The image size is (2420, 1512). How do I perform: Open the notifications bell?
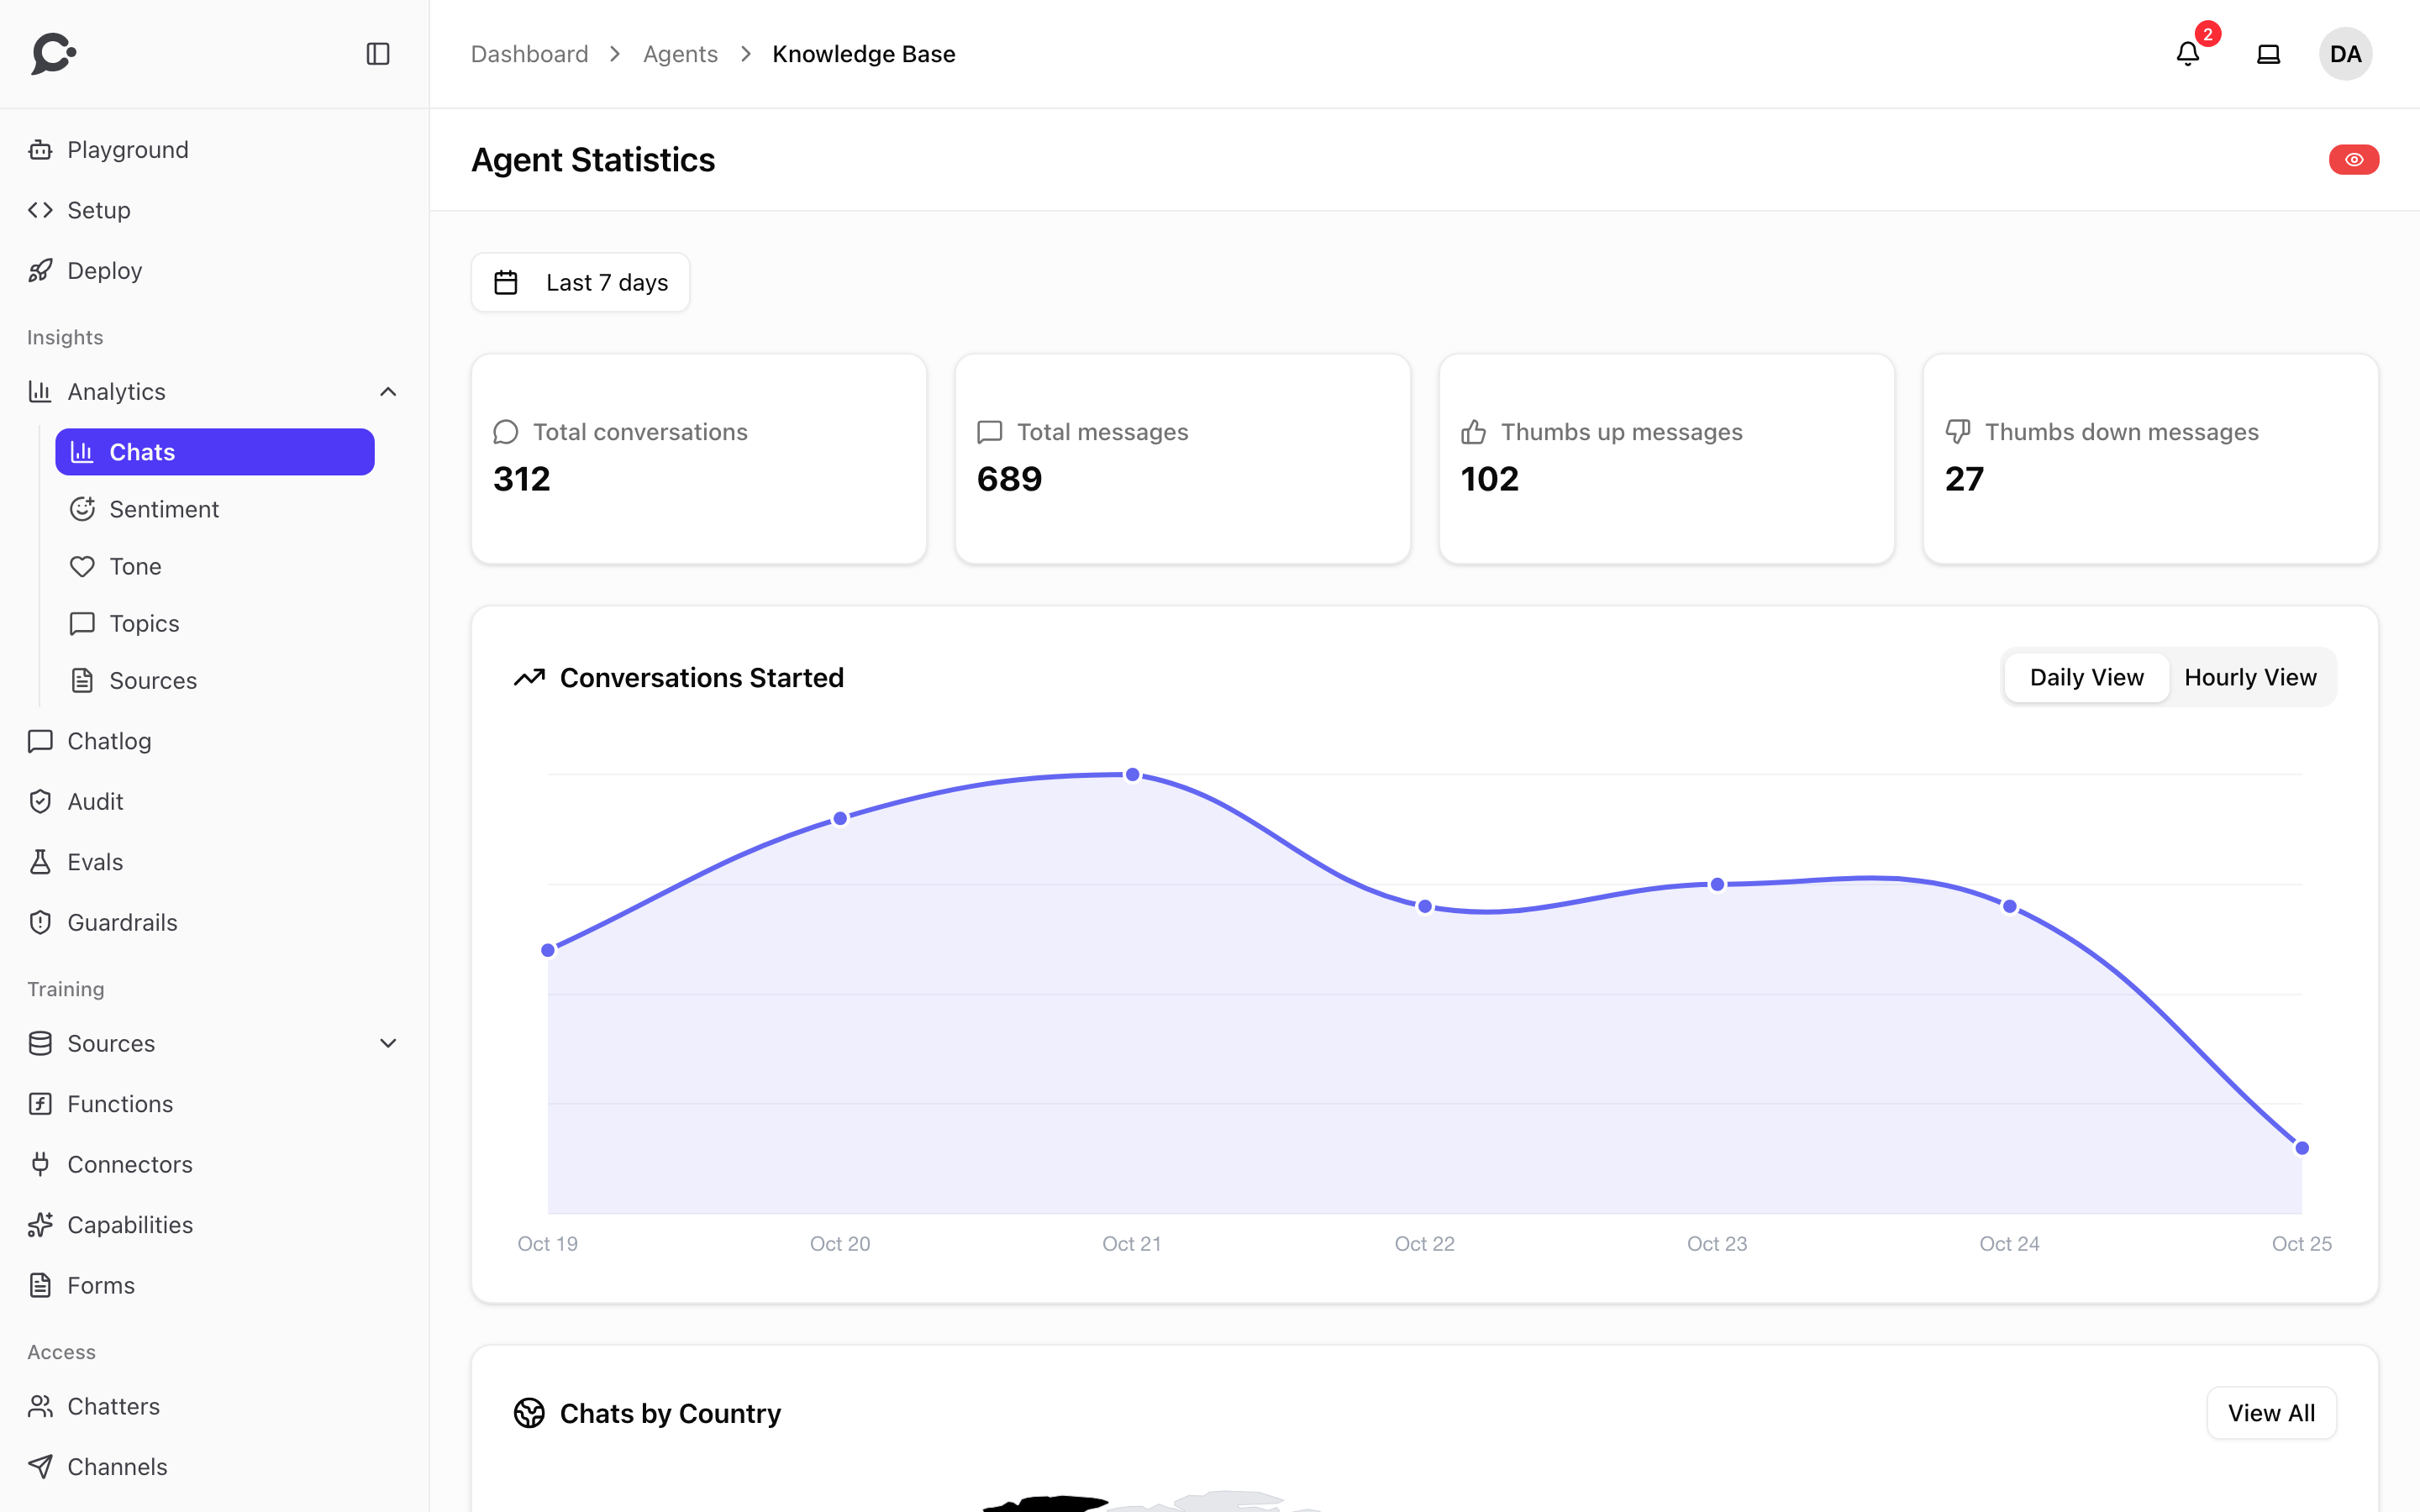pos(2188,54)
